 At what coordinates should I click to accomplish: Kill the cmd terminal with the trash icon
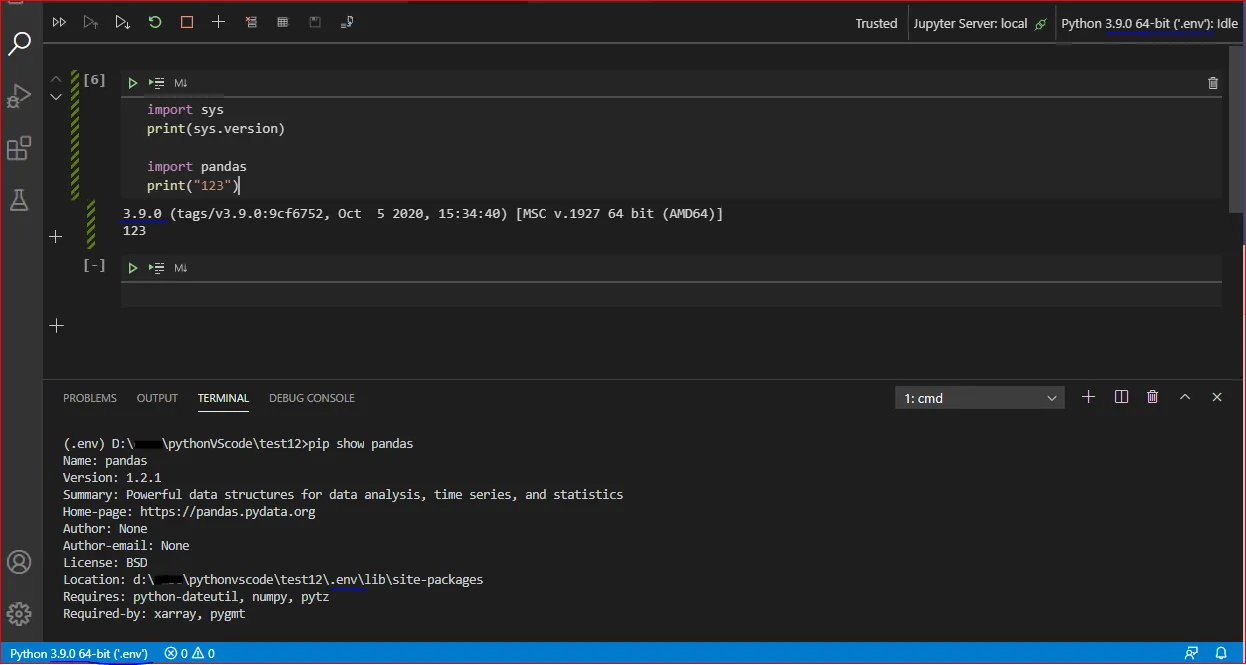(x=1152, y=397)
